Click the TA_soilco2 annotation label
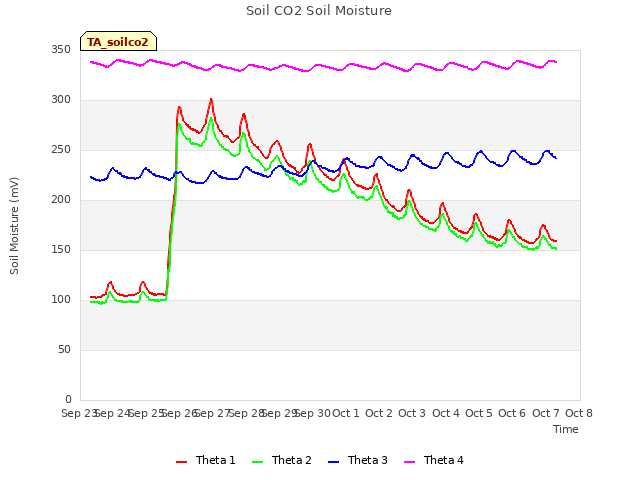640x480 pixels. click(x=118, y=41)
